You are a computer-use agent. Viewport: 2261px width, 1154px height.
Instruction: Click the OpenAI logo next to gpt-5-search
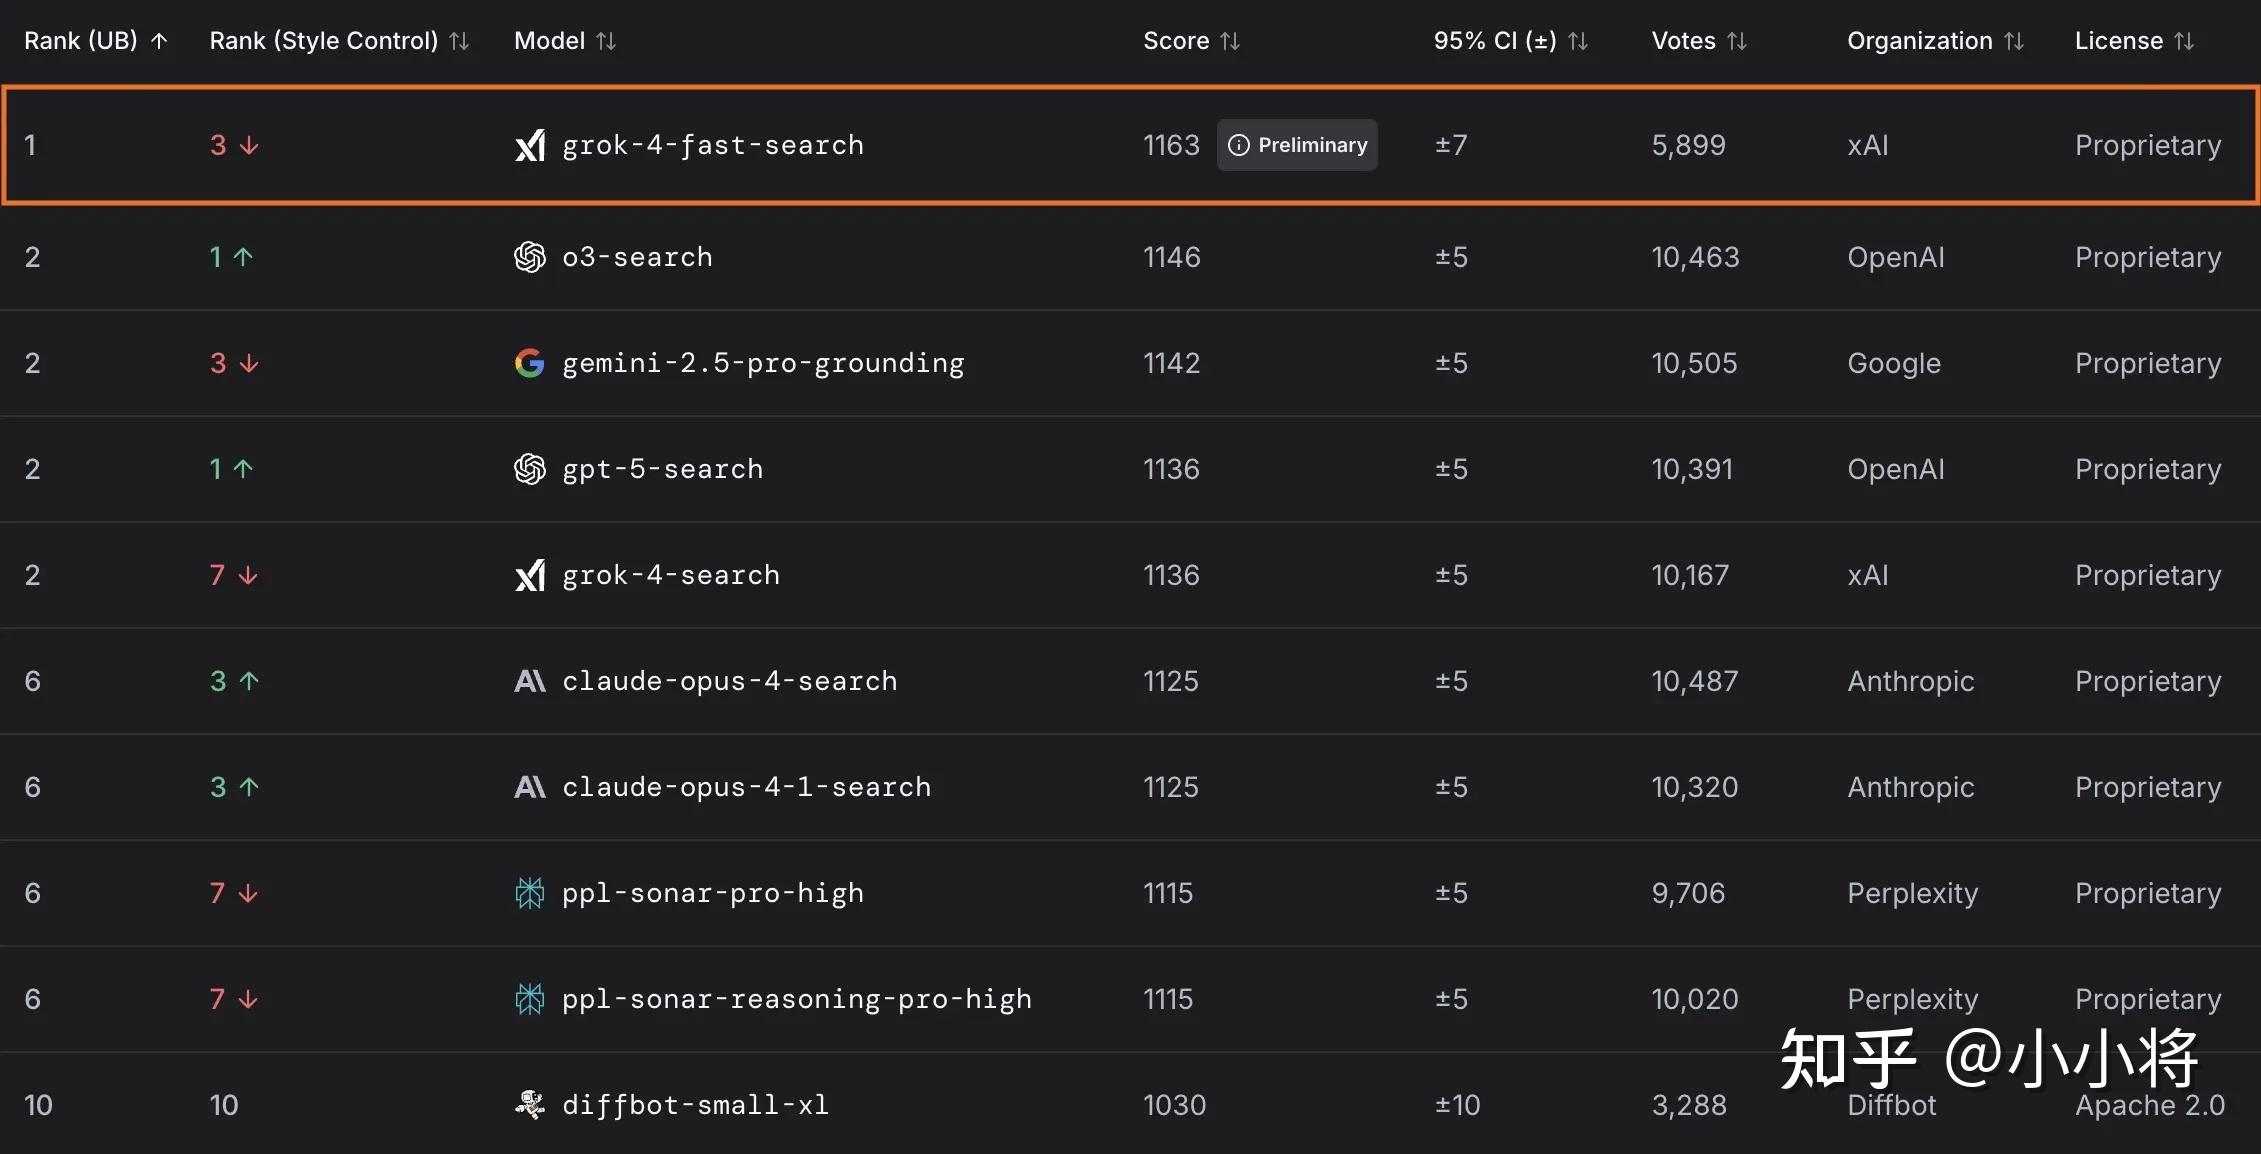[x=529, y=469]
